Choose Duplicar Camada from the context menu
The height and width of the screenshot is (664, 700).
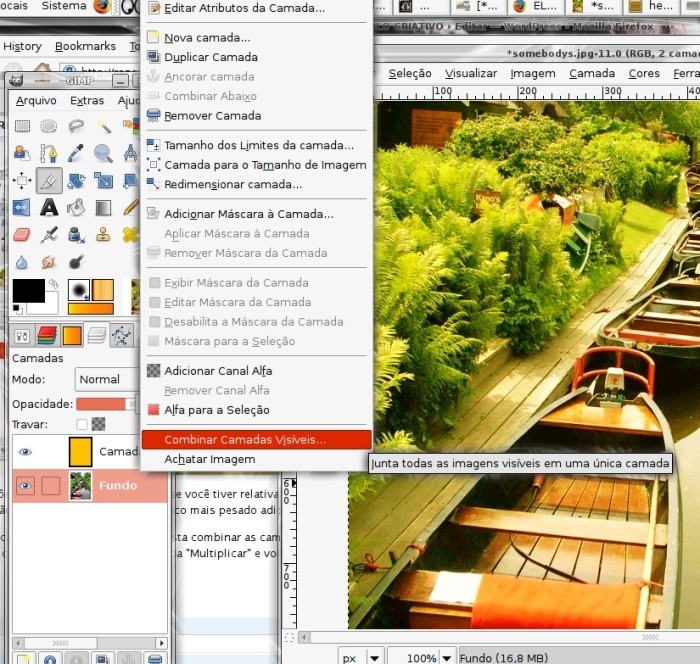click(x=257, y=57)
